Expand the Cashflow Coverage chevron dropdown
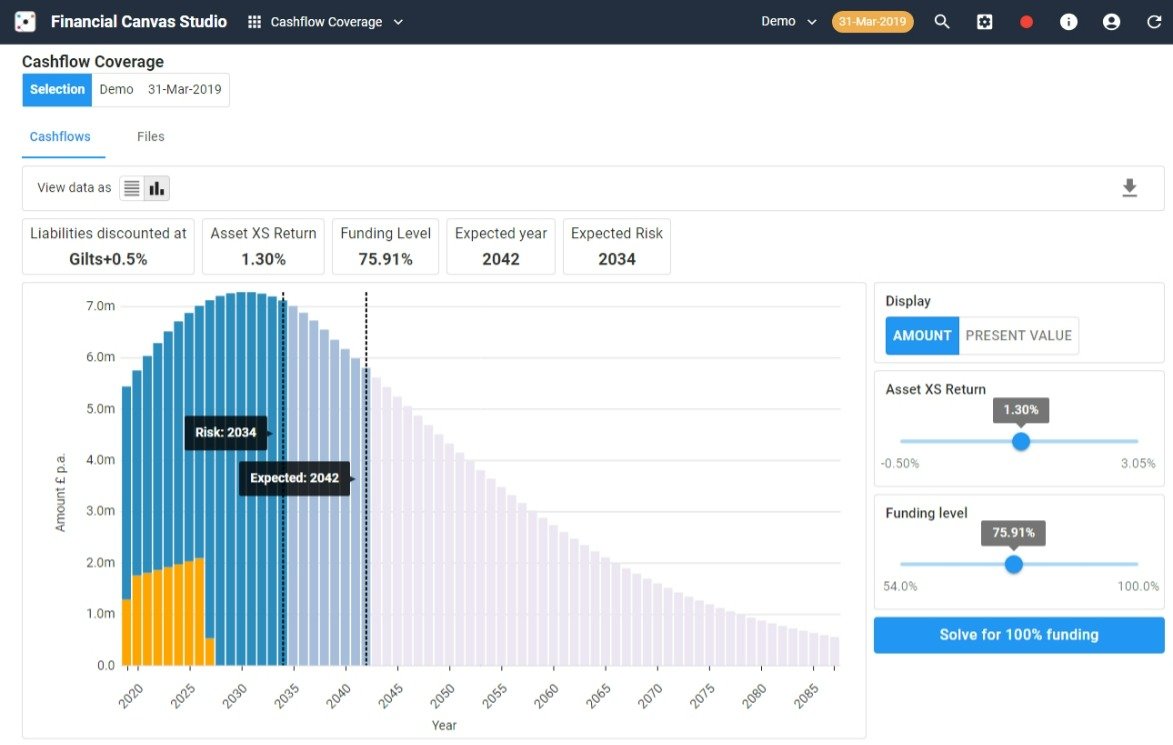The width and height of the screenshot is (1173, 745). pyautogui.click(x=398, y=22)
